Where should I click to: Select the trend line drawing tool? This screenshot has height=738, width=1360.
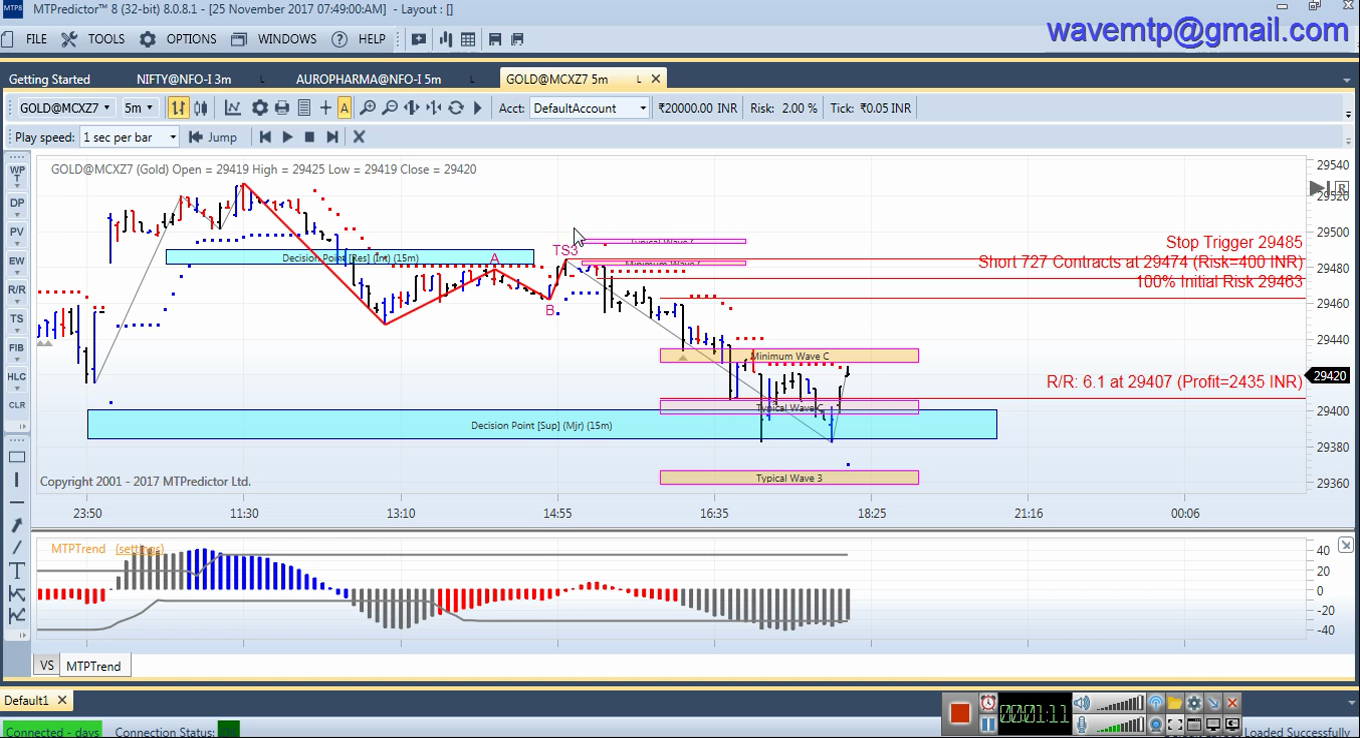coord(17,548)
